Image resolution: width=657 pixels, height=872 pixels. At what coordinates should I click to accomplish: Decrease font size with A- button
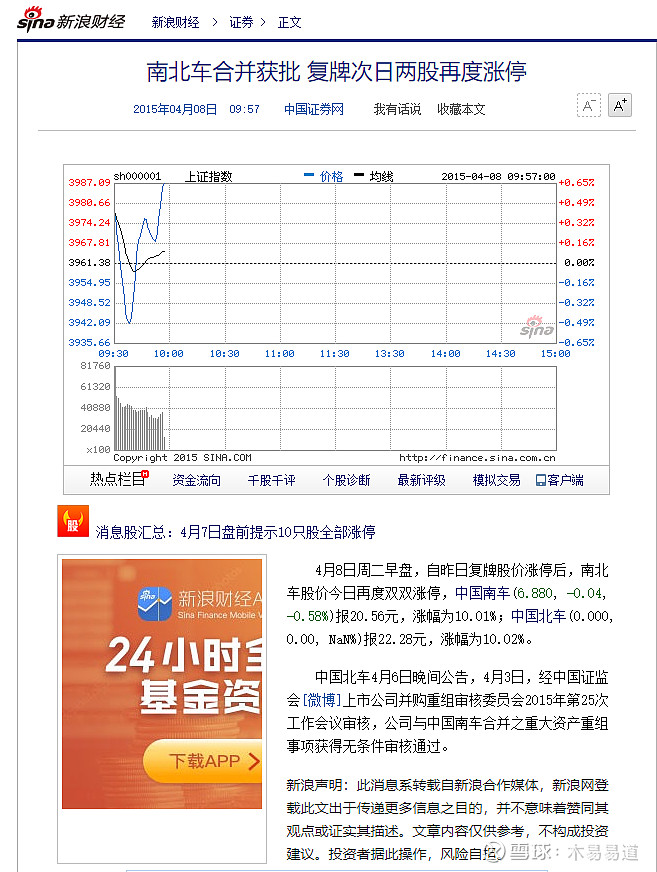(589, 105)
